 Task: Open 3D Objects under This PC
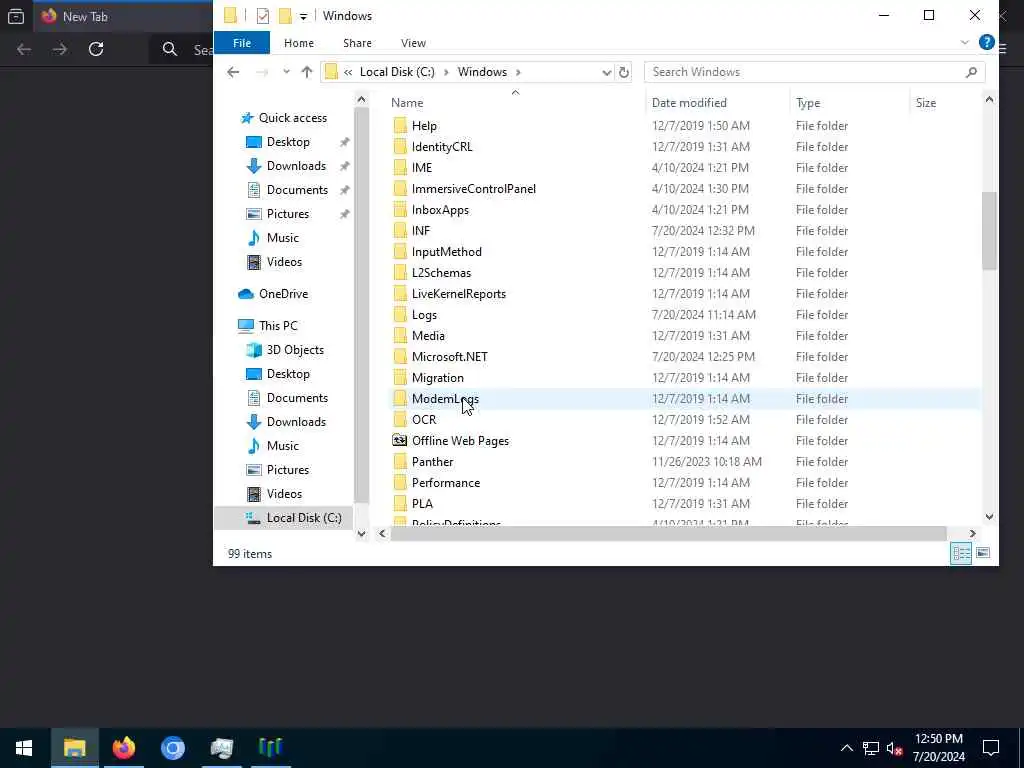click(295, 350)
